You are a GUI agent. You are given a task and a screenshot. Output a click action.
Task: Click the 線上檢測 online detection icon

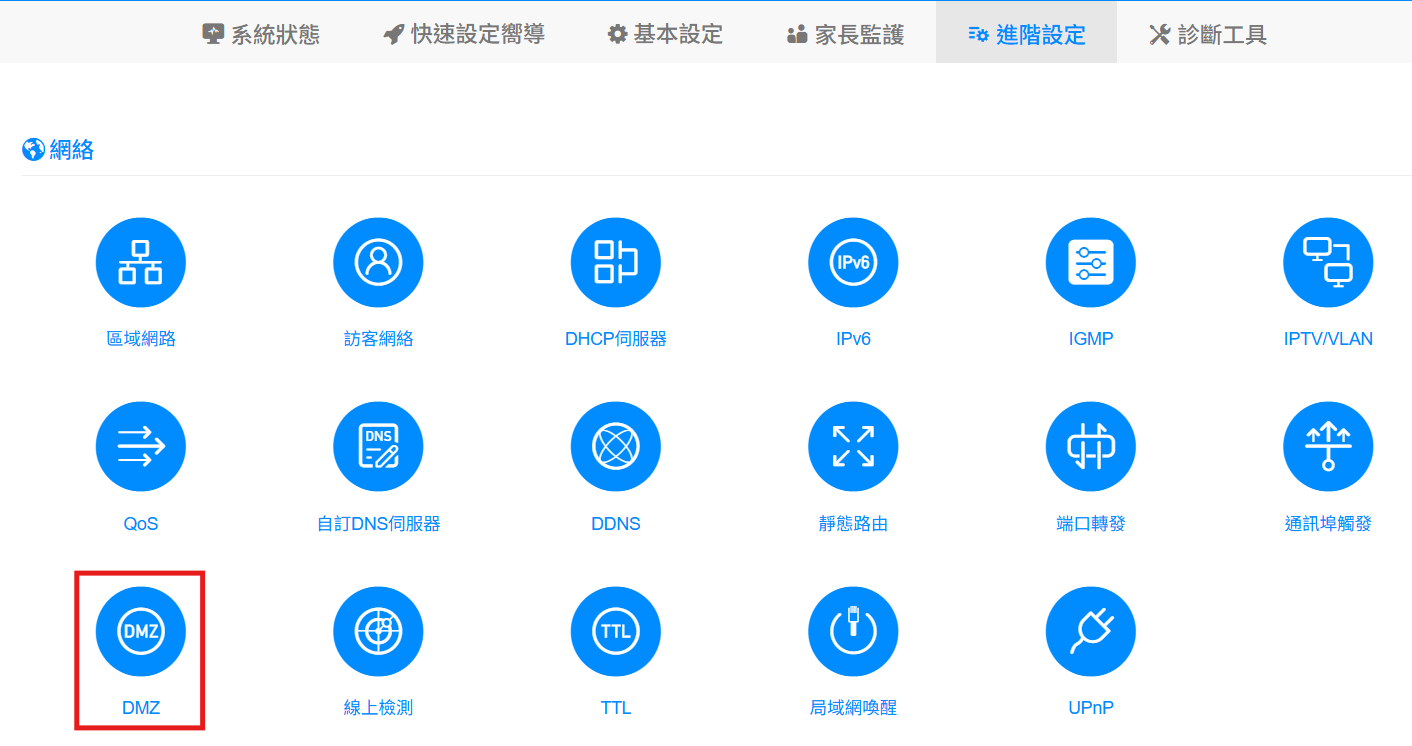click(x=378, y=631)
